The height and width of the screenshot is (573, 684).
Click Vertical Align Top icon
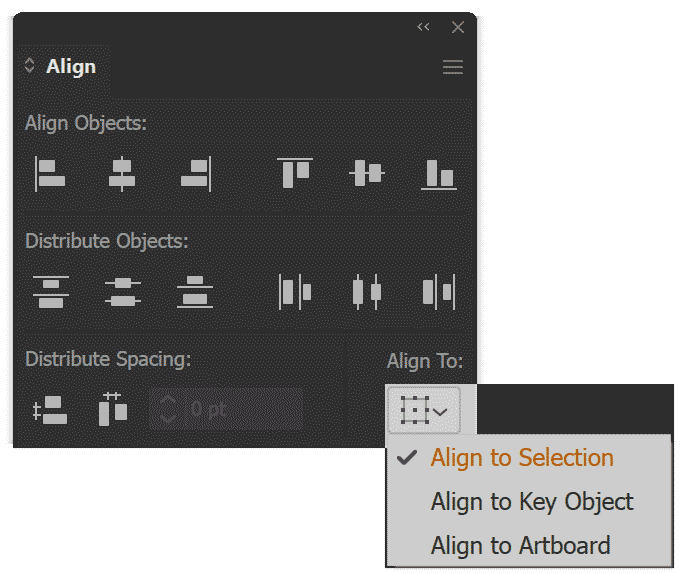click(295, 173)
